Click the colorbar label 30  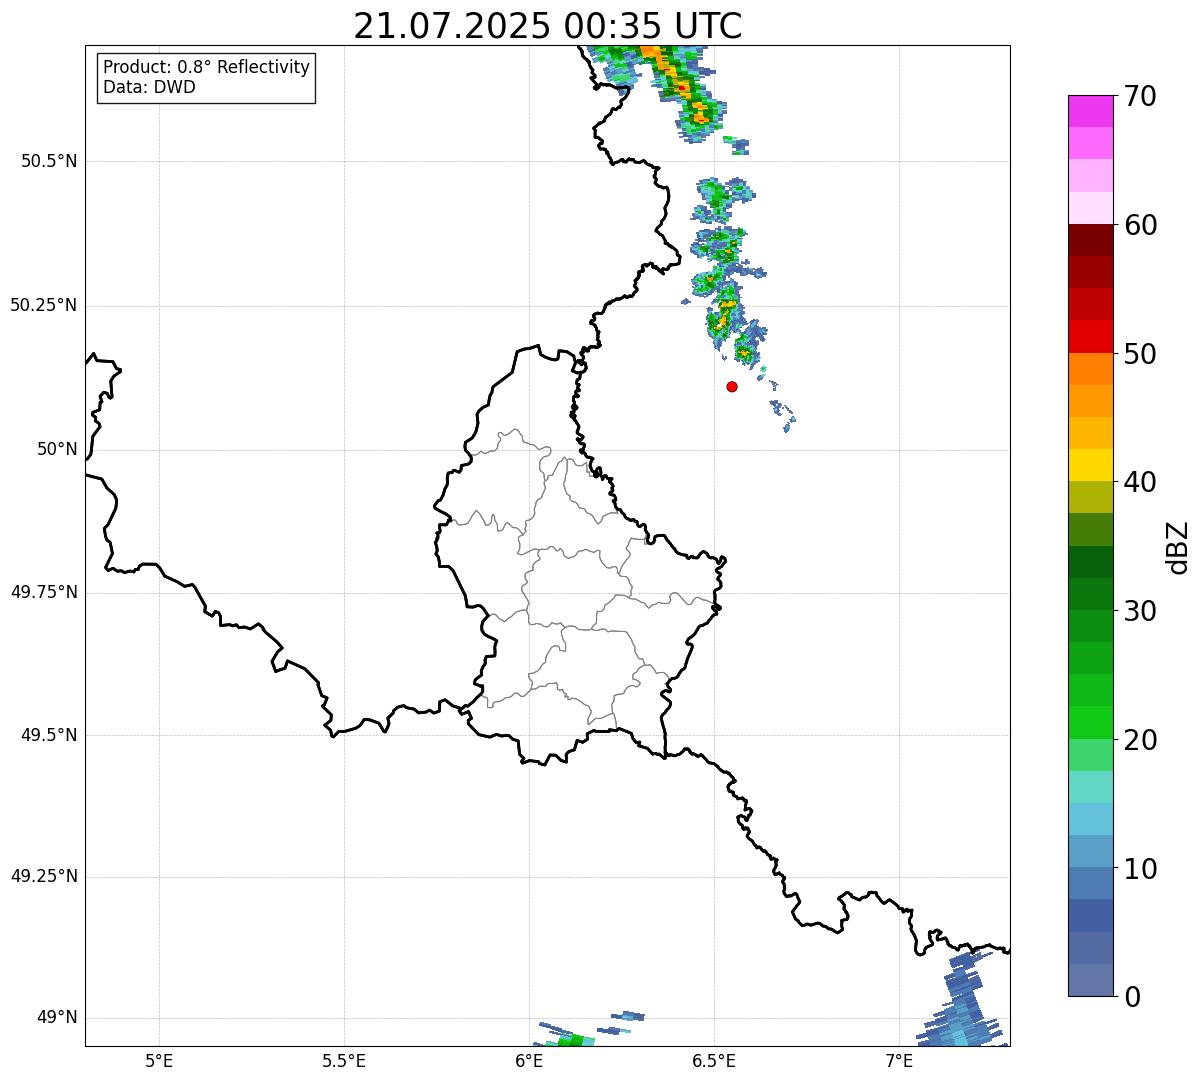coord(1141,611)
